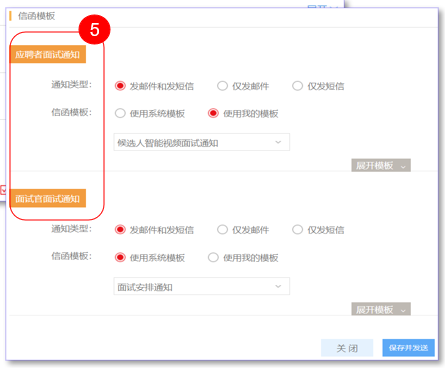The image size is (445, 368).
Task: Select 发邮件和发短信 for 应聘者面试通知
Action: [120, 86]
